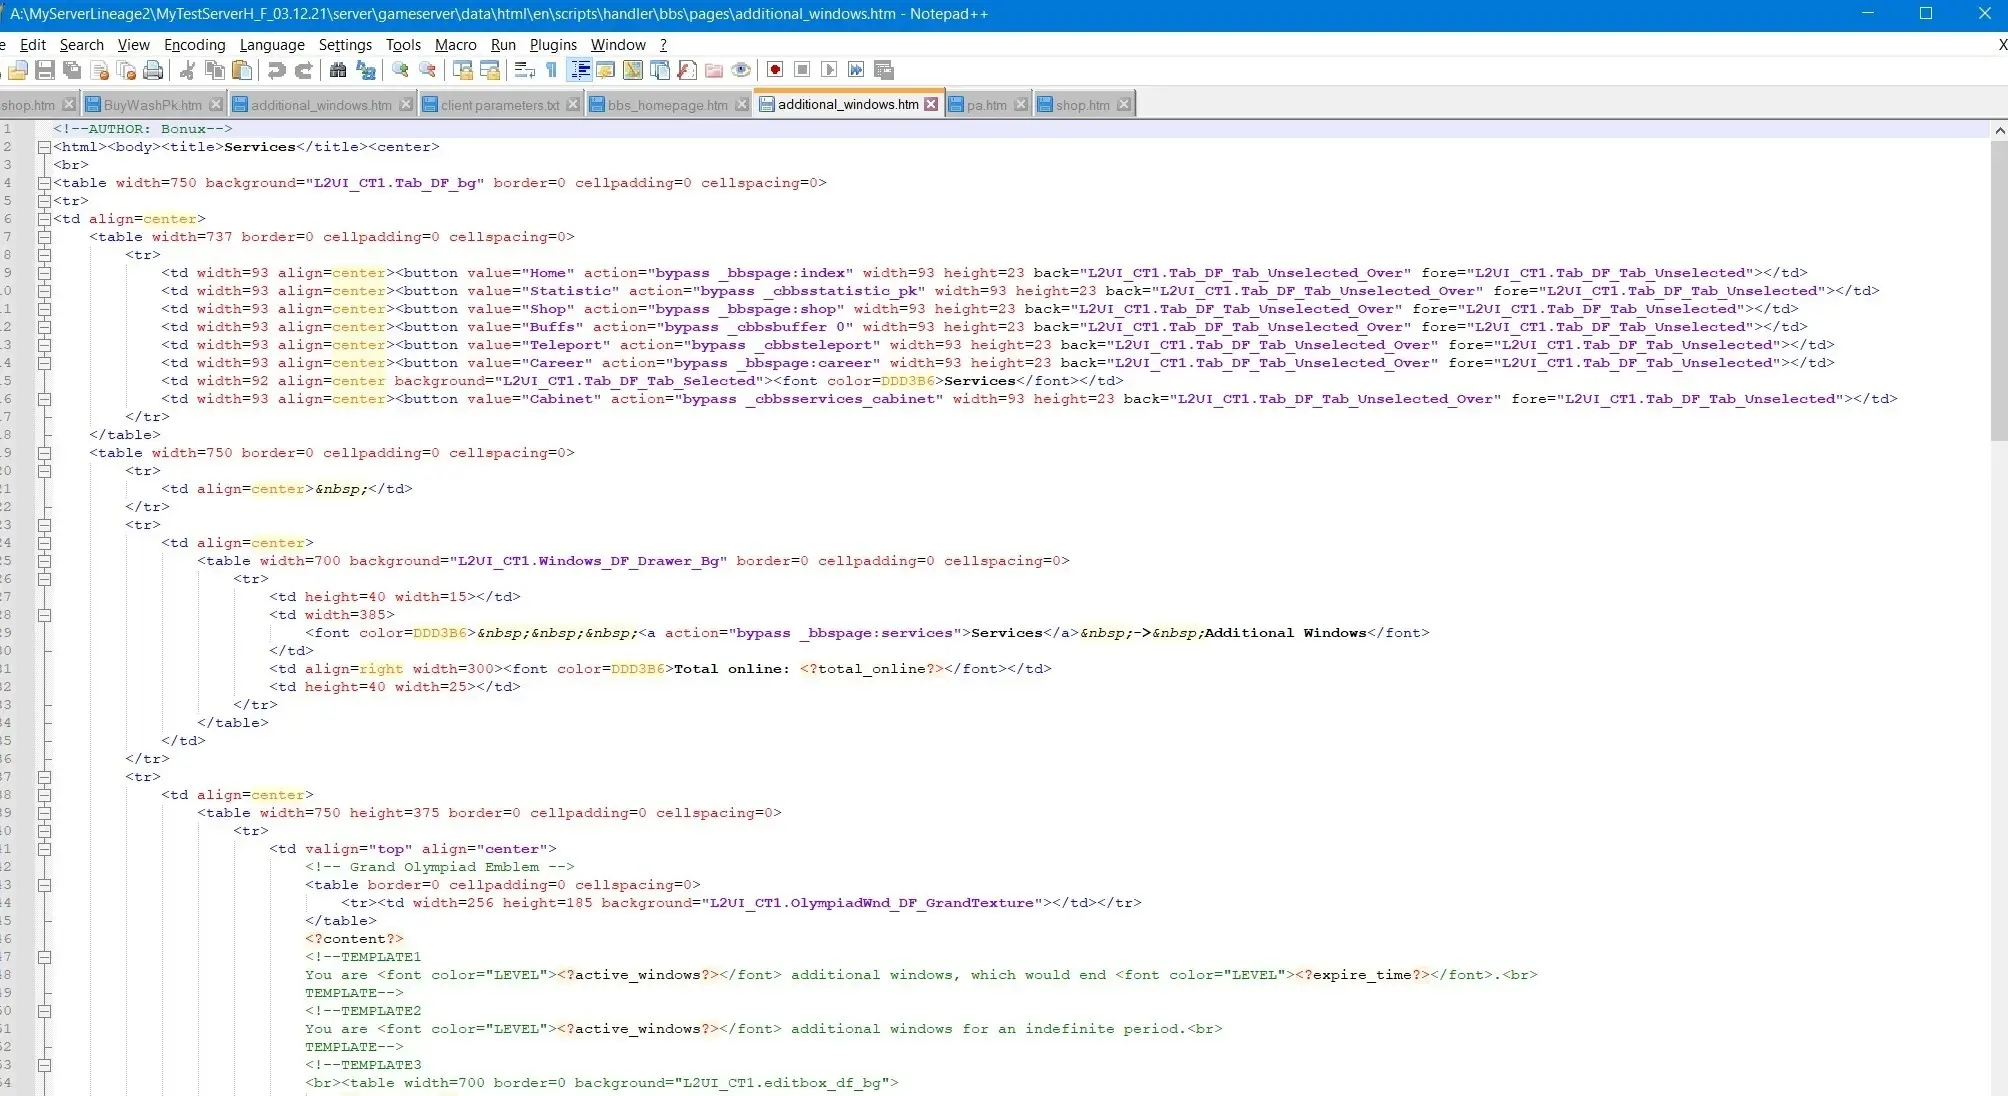Toggle Synchronize Horizontal Scrolling icon
The height and width of the screenshot is (1096, 2008).
(x=489, y=70)
